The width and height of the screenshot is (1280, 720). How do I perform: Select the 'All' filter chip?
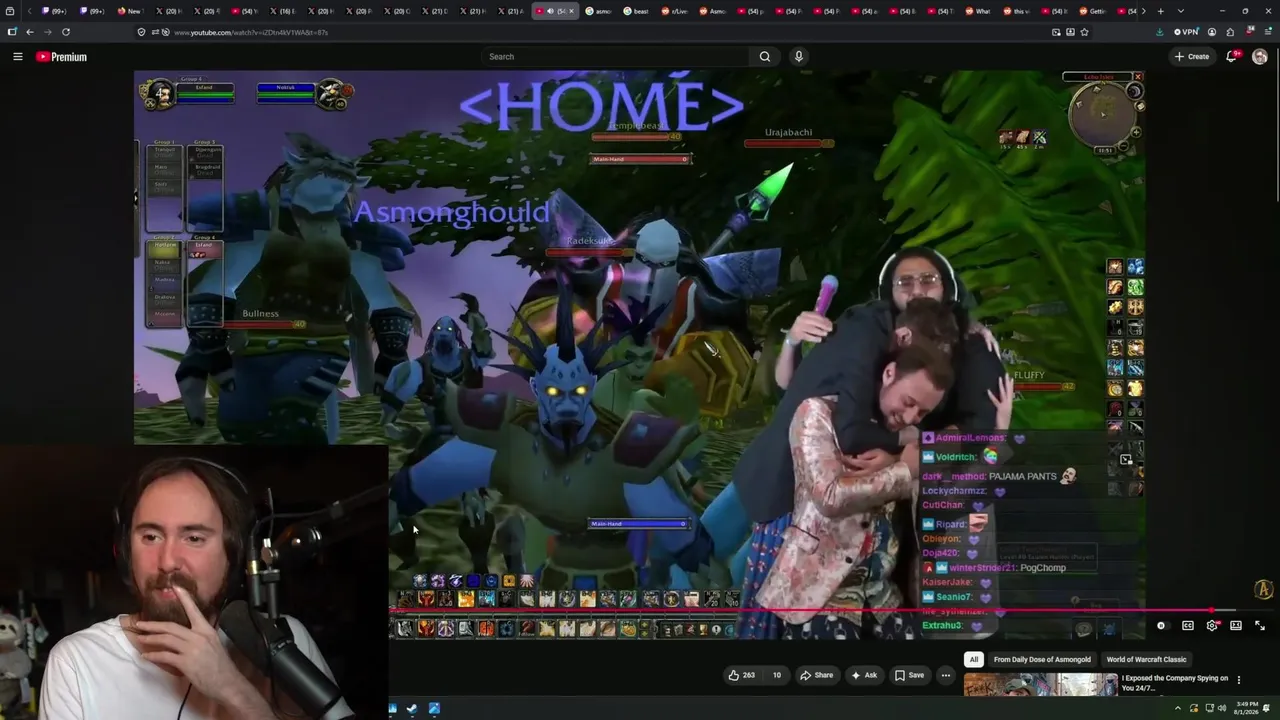click(973, 660)
